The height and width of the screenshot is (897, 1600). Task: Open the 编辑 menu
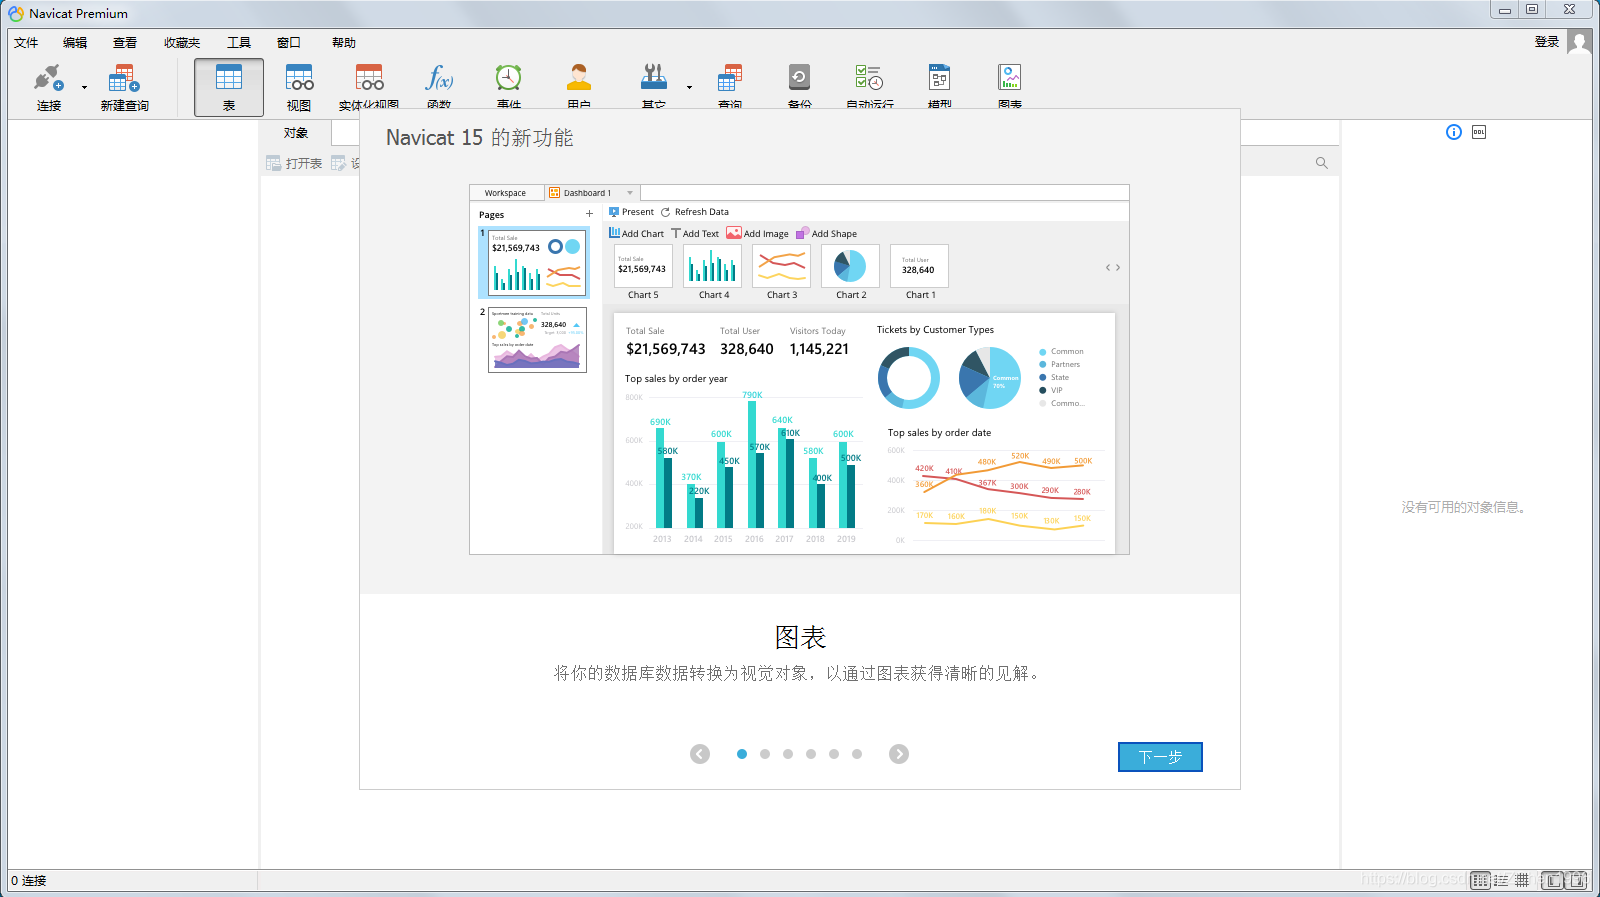tap(75, 43)
